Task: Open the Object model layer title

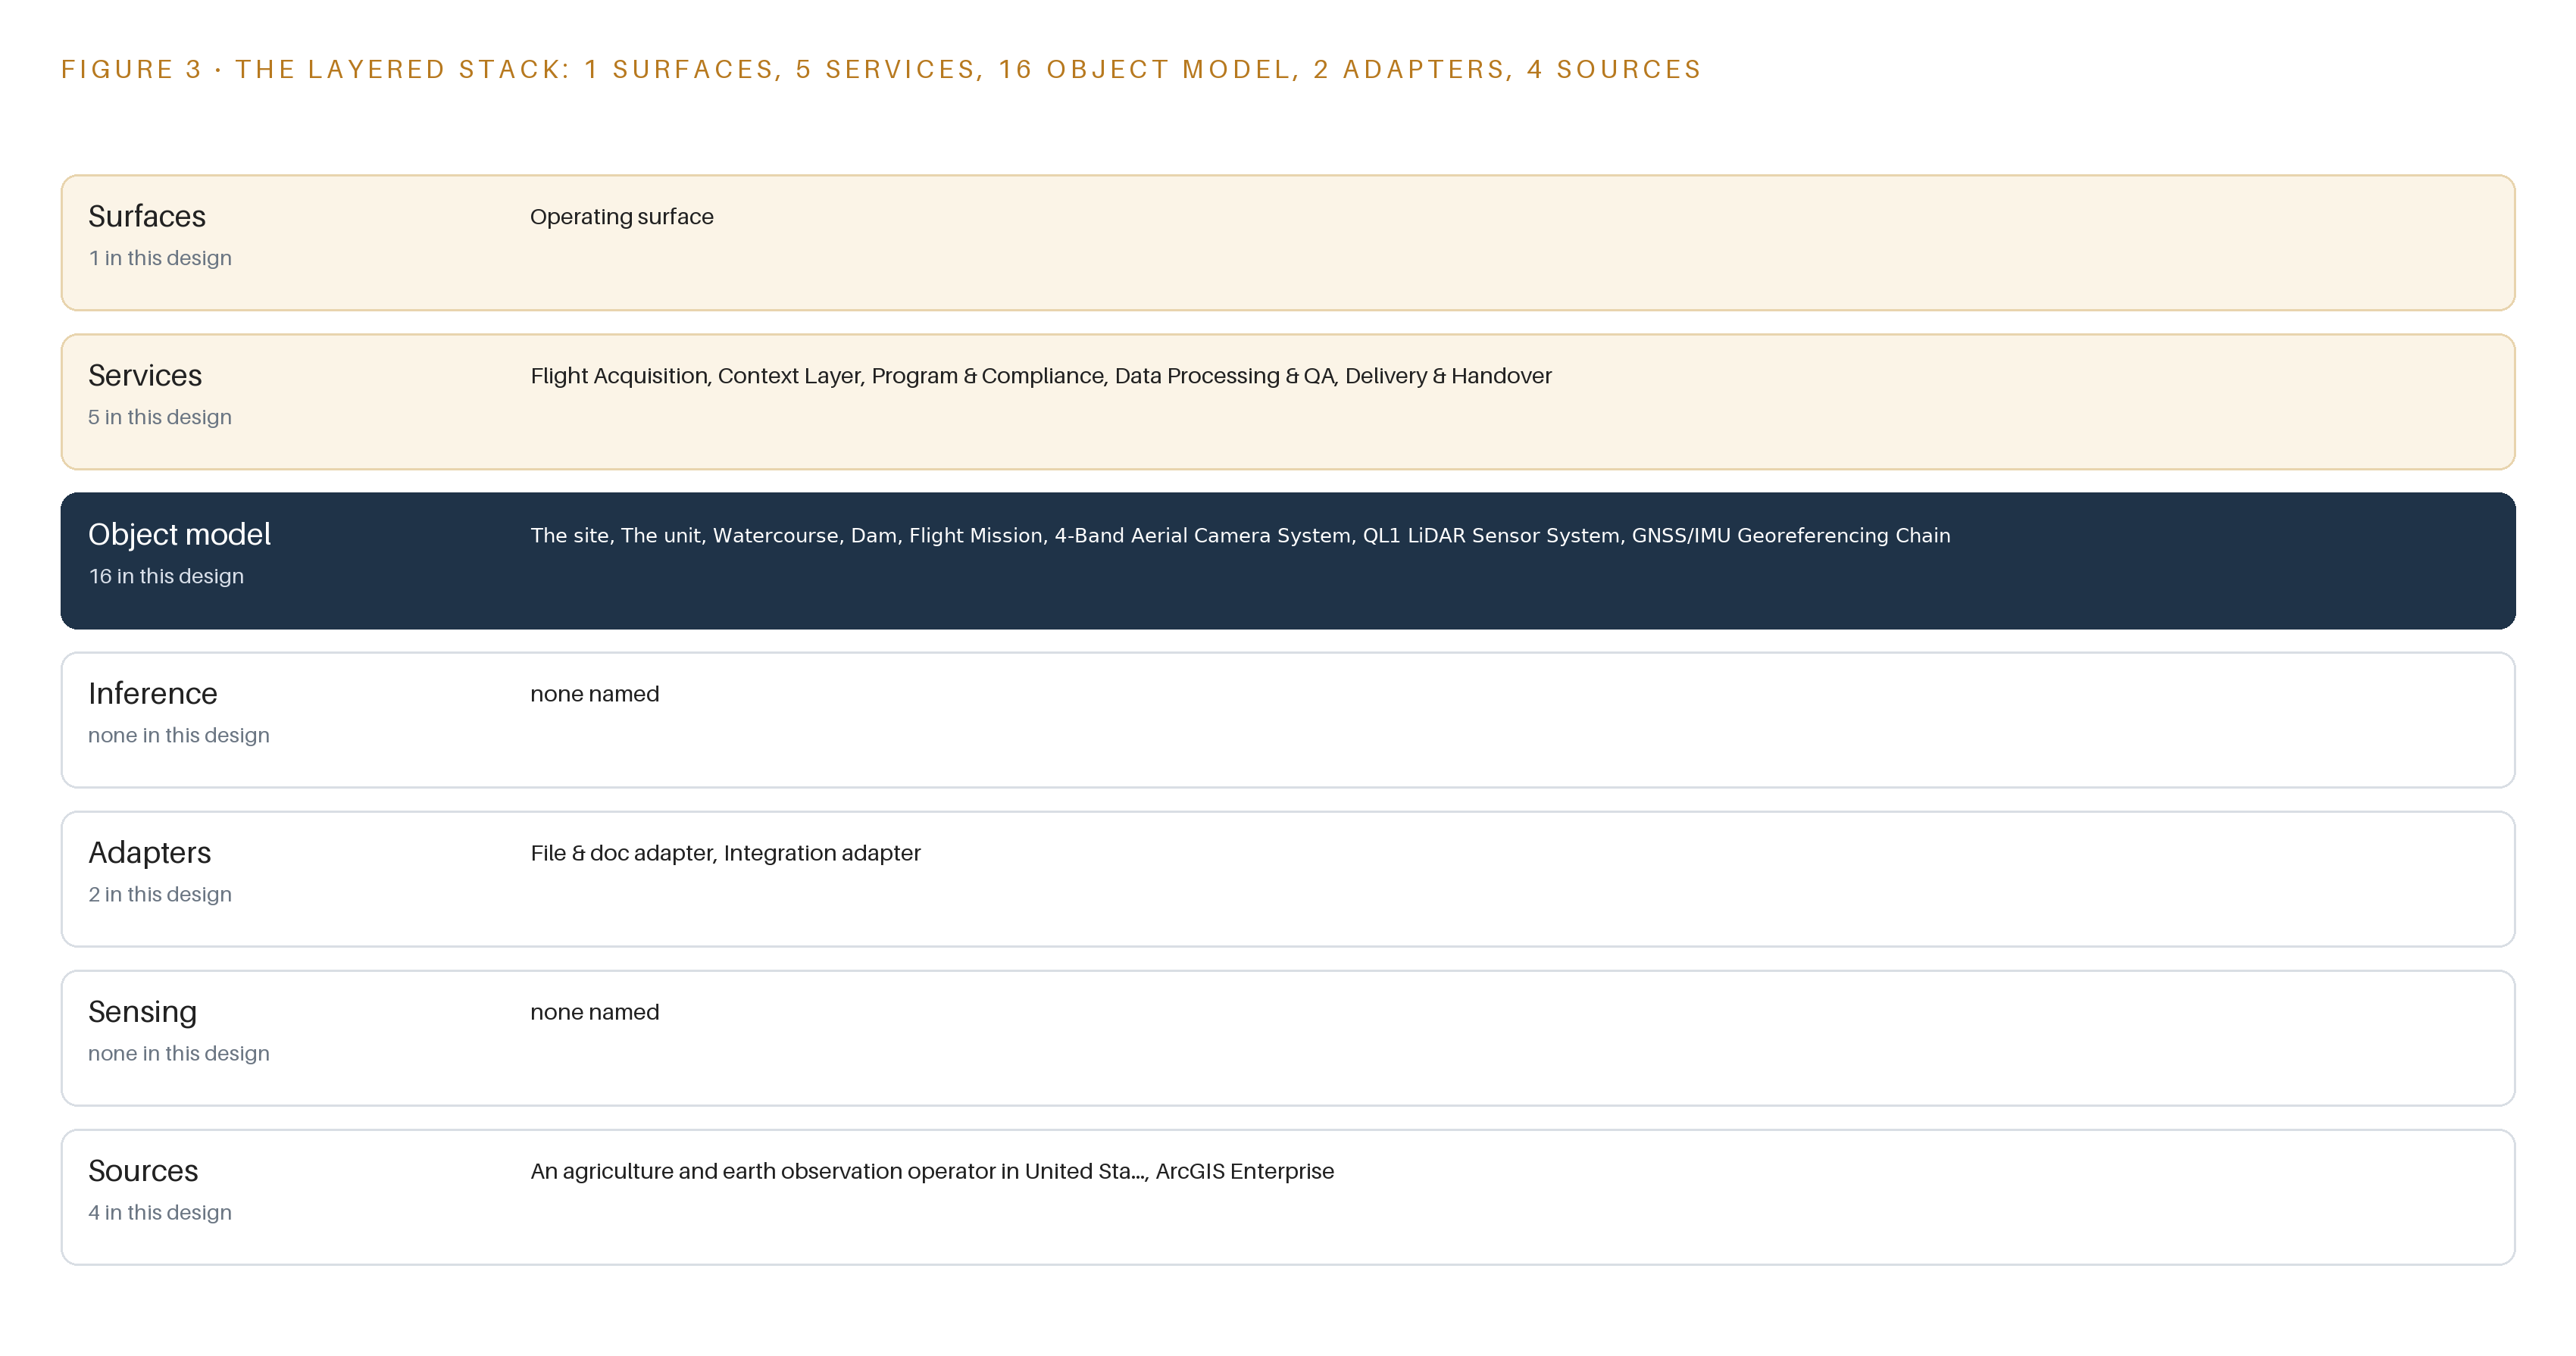Action: (180, 535)
